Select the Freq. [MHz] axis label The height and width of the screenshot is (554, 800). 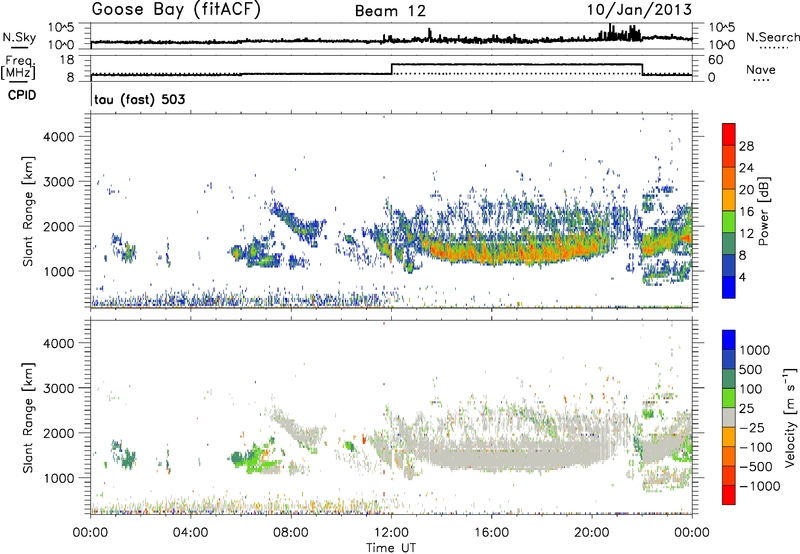click(18, 67)
